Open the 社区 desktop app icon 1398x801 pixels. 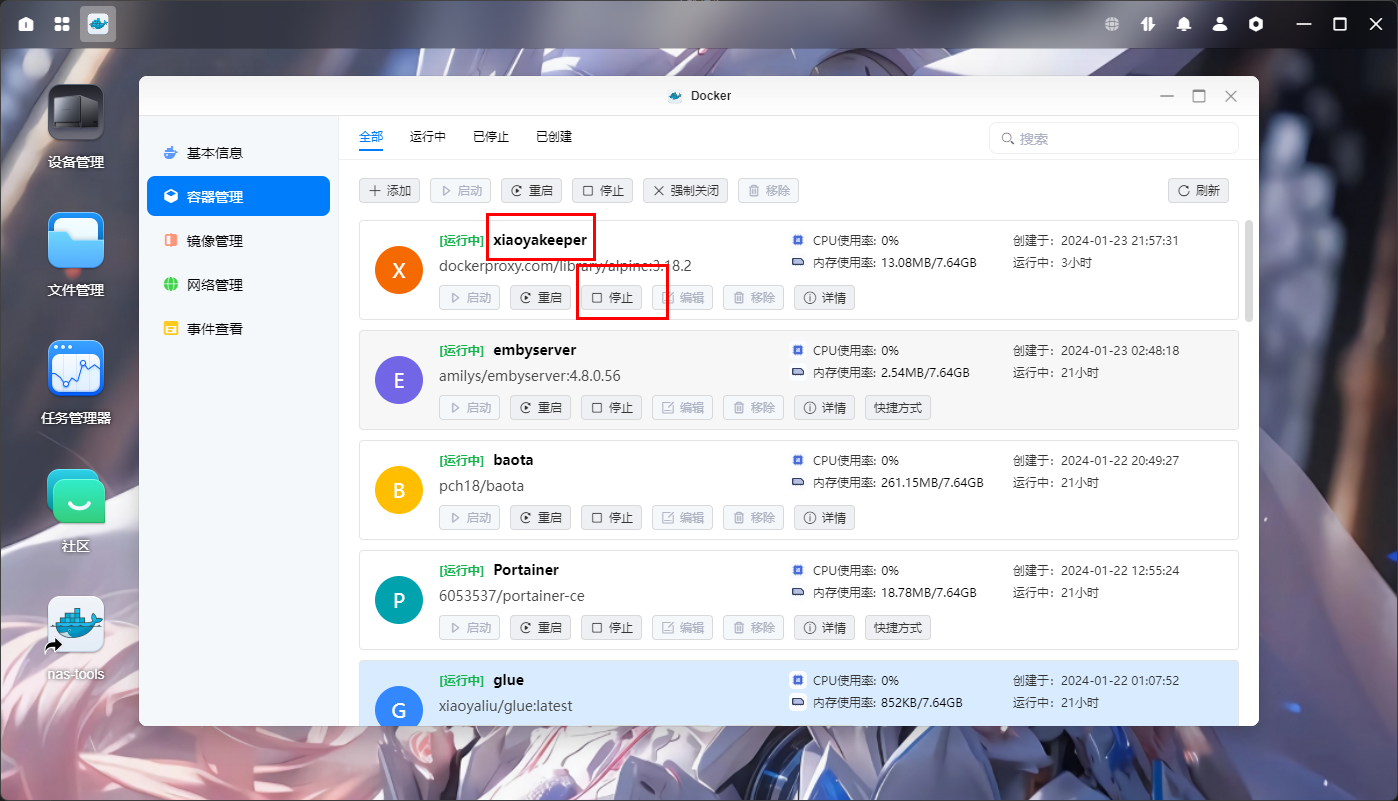point(76,497)
